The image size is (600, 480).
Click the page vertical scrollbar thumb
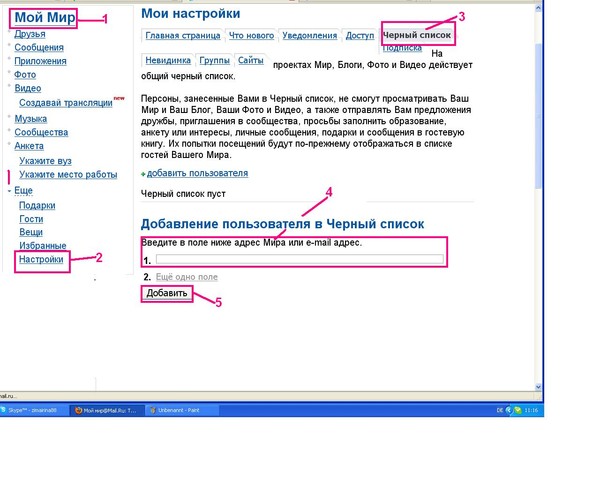coord(538,115)
